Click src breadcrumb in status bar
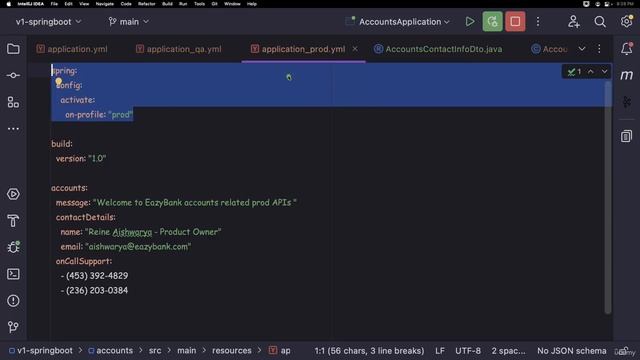This screenshot has width=640, height=360. (x=155, y=351)
